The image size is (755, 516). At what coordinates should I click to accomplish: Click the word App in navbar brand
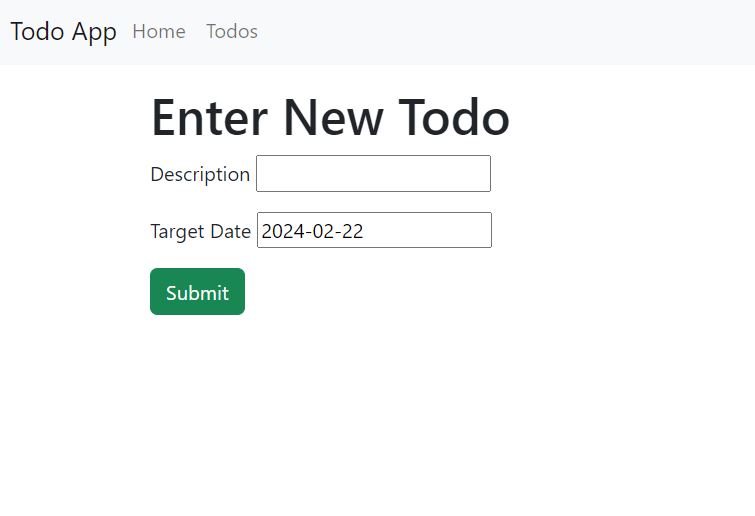tap(94, 33)
